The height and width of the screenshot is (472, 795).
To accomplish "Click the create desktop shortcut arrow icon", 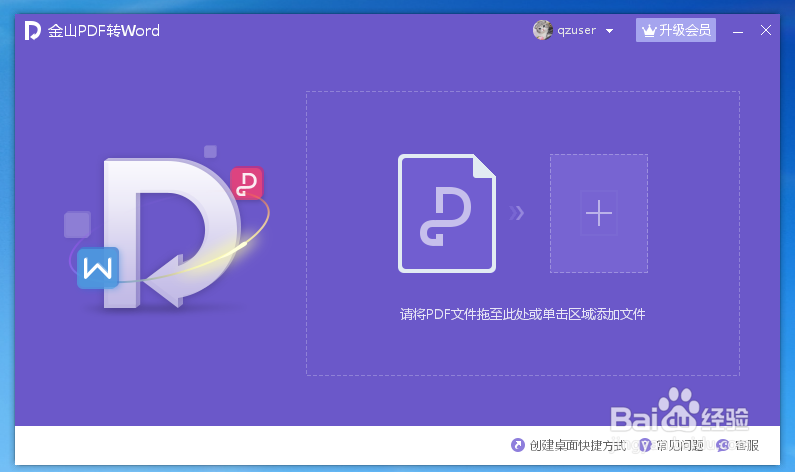I will [518, 445].
